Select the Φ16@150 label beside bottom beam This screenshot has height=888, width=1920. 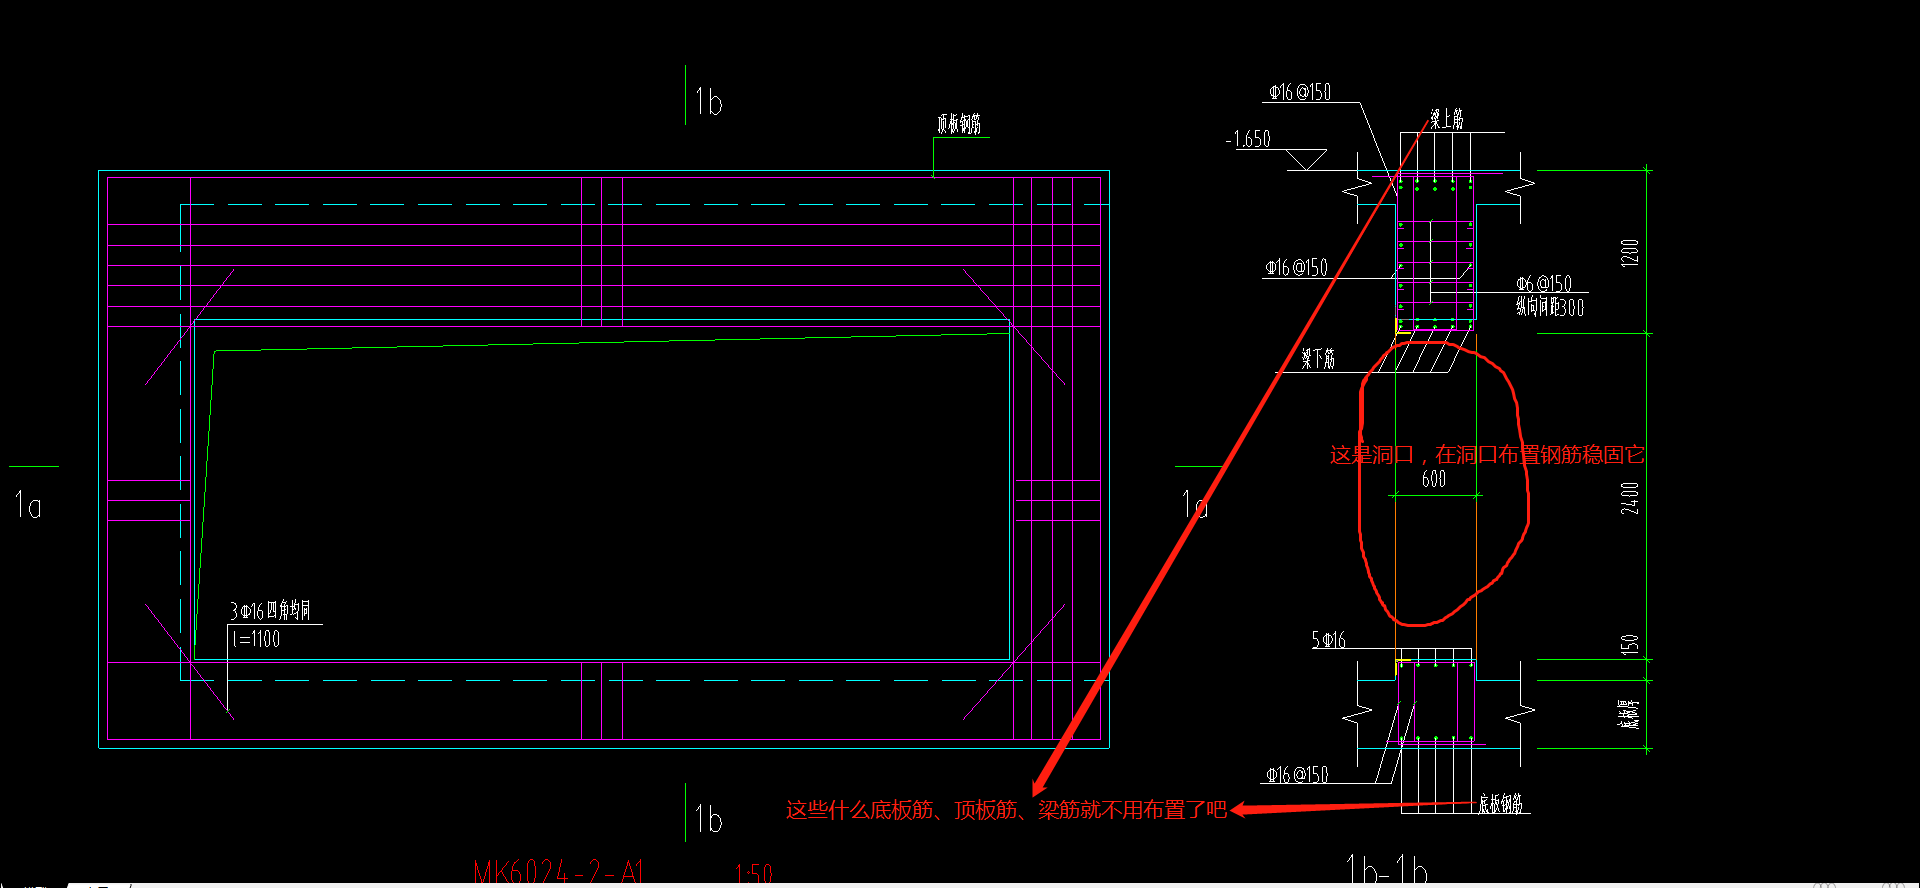tap(1297, 774)
